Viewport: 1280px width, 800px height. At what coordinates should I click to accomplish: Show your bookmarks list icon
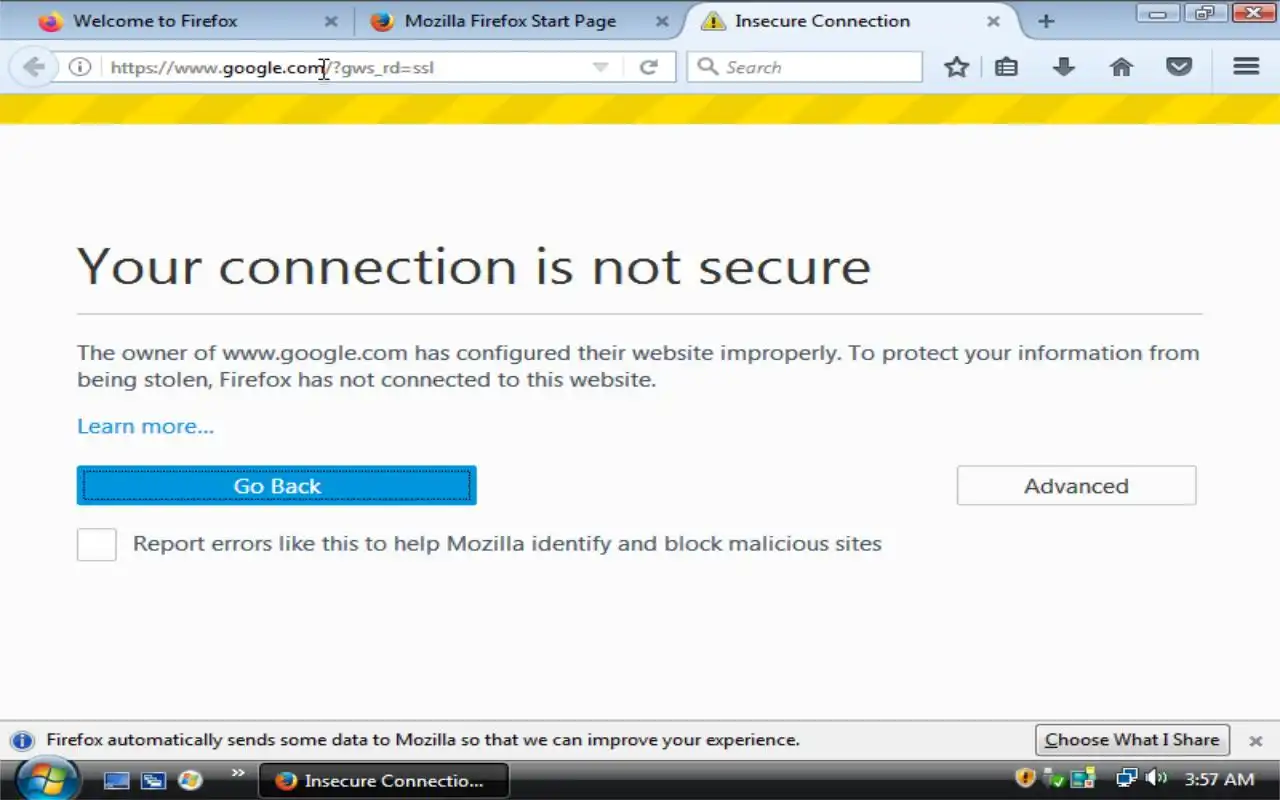pos(1006,67)
